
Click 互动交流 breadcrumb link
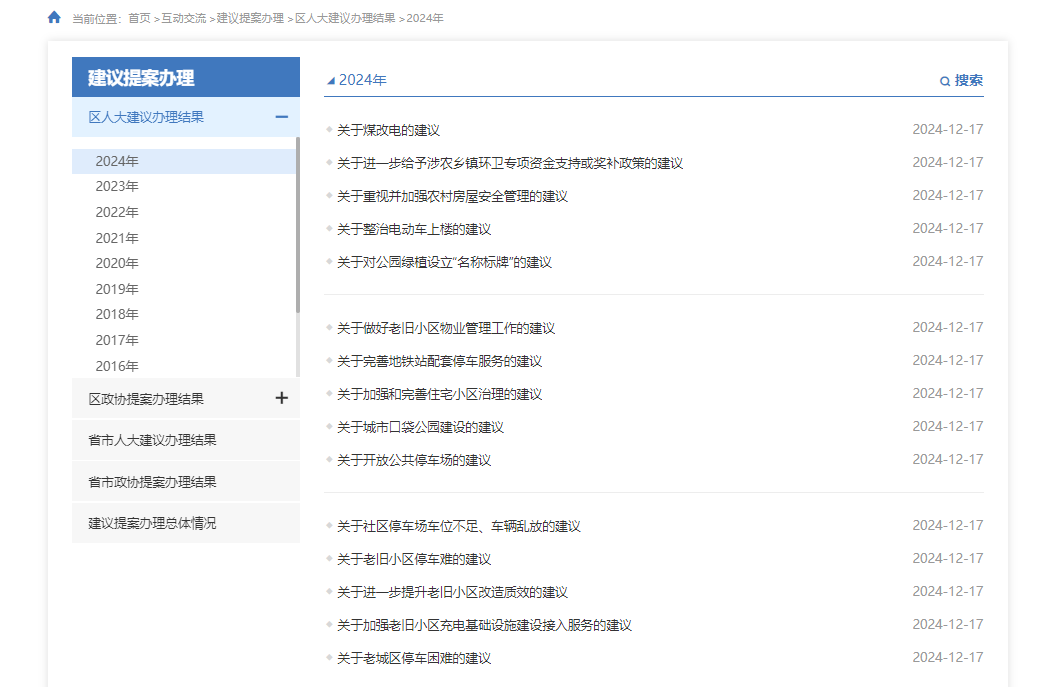(x=183, y=18)
